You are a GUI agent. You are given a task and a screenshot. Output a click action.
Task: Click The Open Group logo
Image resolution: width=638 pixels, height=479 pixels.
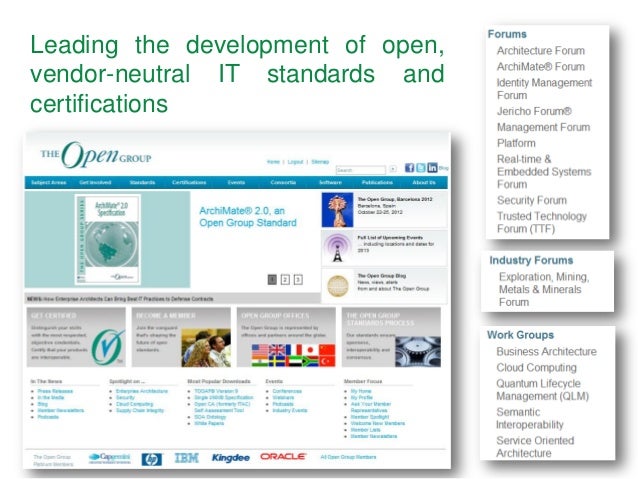[96, 155]
